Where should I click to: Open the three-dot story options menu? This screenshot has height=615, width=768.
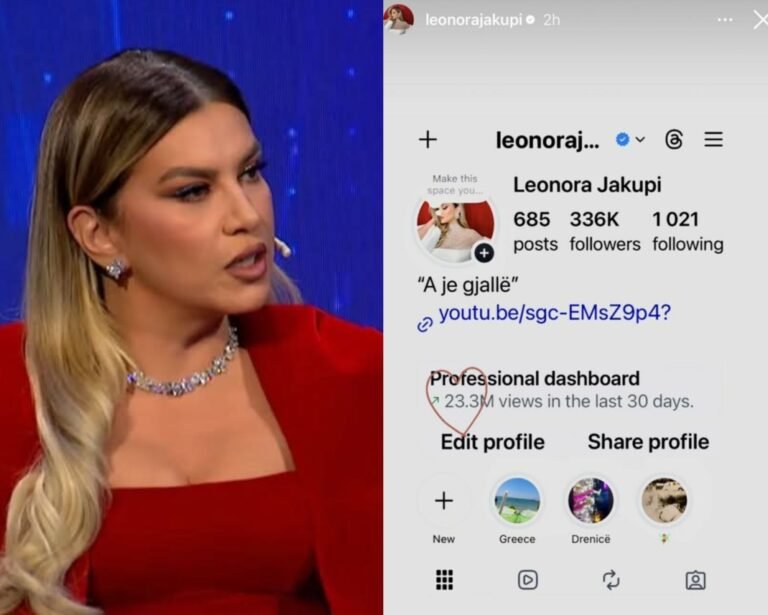point(725,20)
